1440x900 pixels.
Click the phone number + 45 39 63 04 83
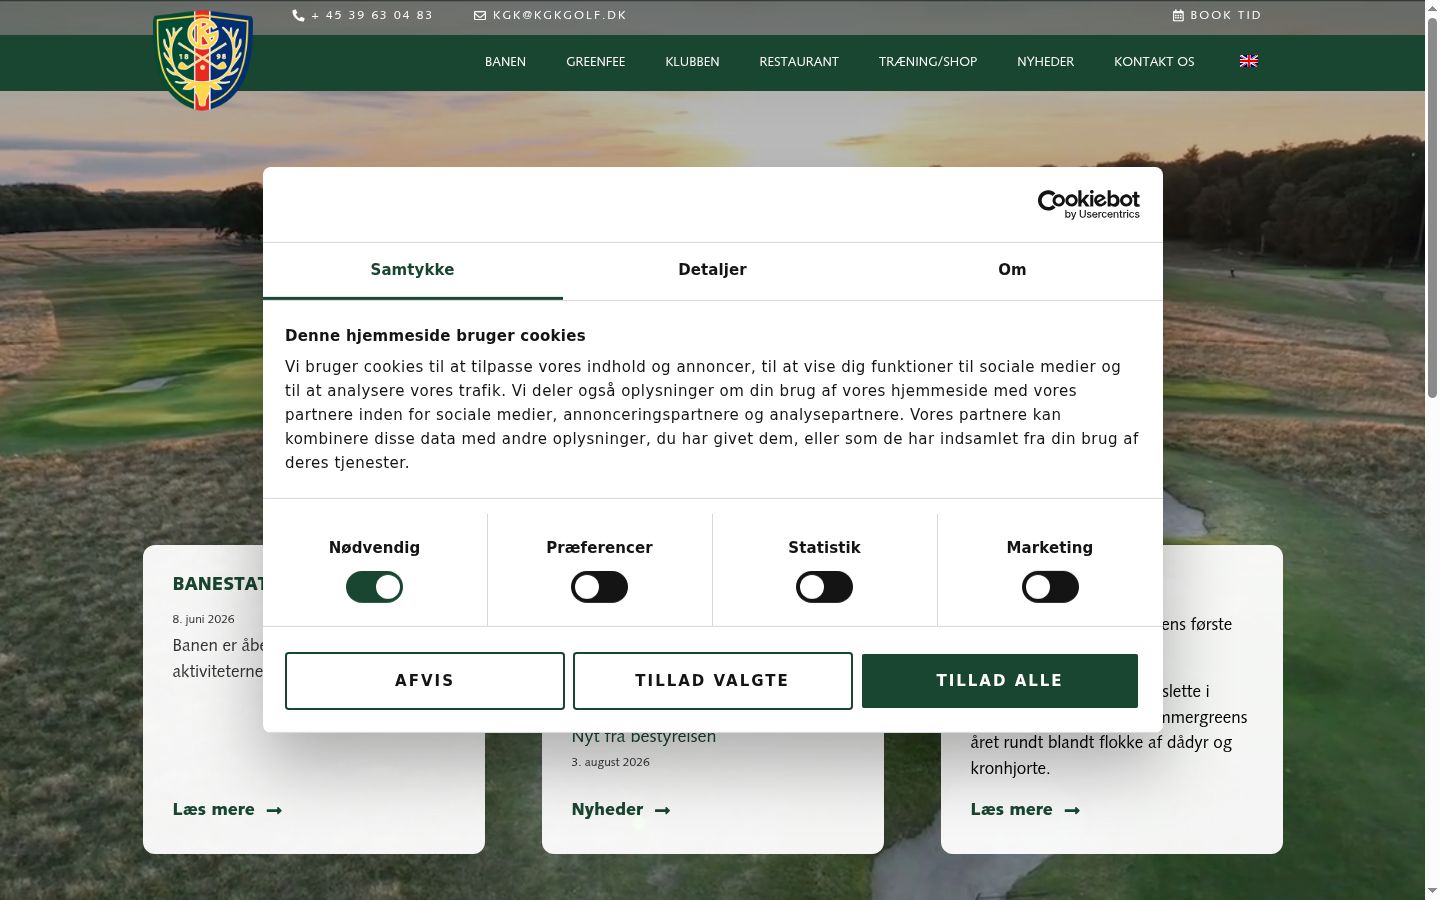[x=372, y=15]
